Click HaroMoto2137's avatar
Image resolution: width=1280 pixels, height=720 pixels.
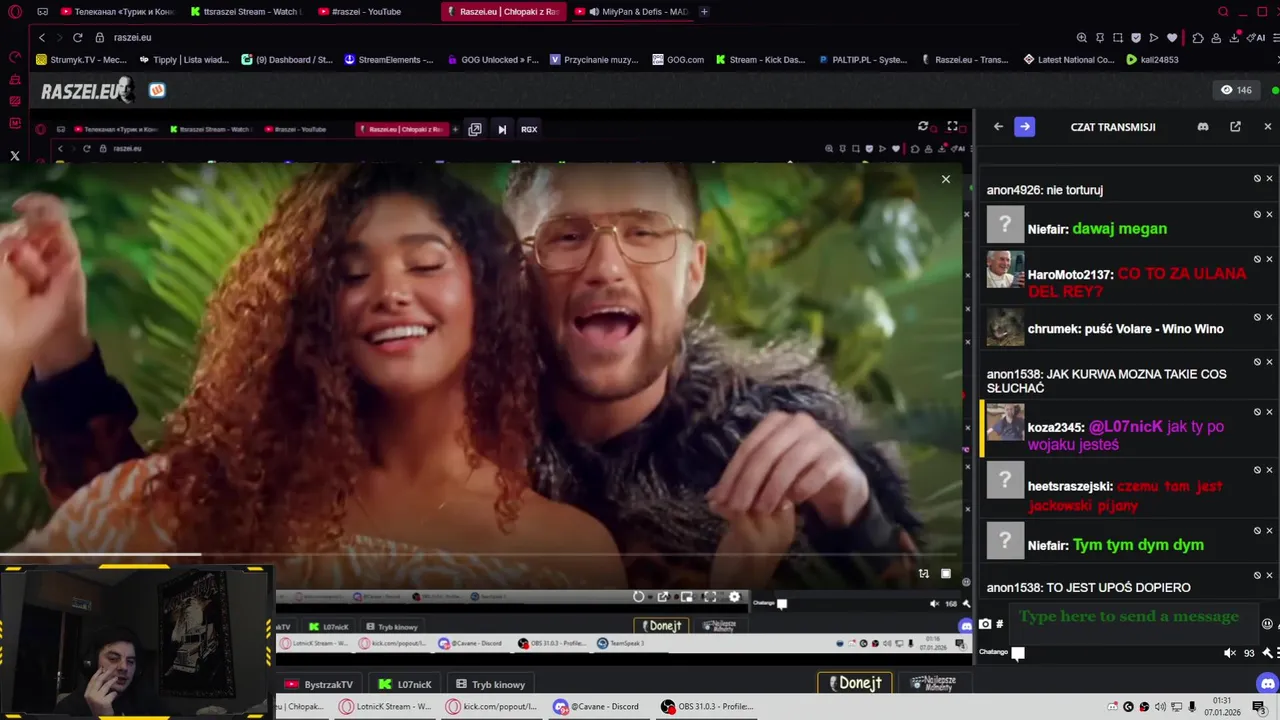tap(1005, 270)
